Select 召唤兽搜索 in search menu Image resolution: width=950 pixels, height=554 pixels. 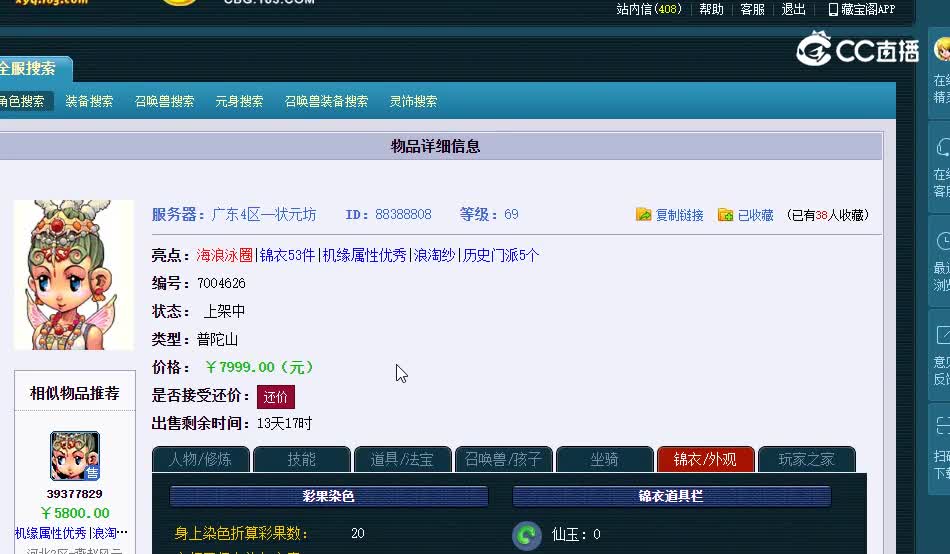[x=164, y=101]
